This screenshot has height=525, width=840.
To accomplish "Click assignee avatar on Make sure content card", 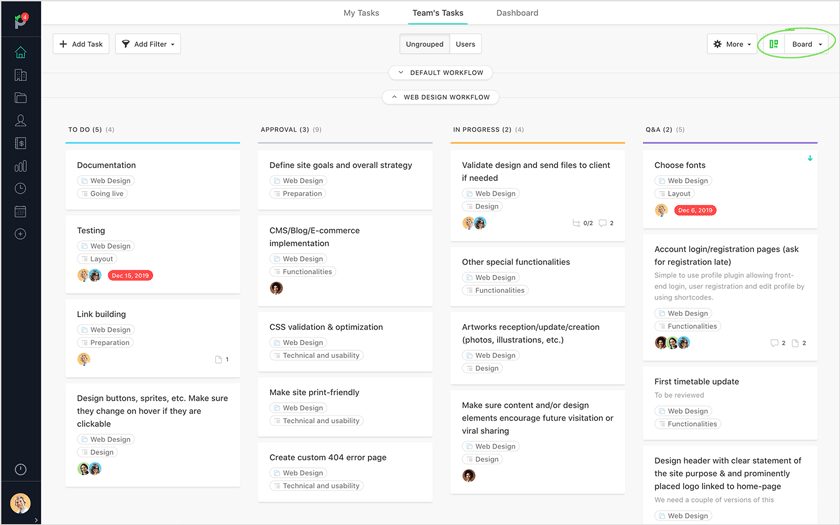I will (x=469, y=476).
